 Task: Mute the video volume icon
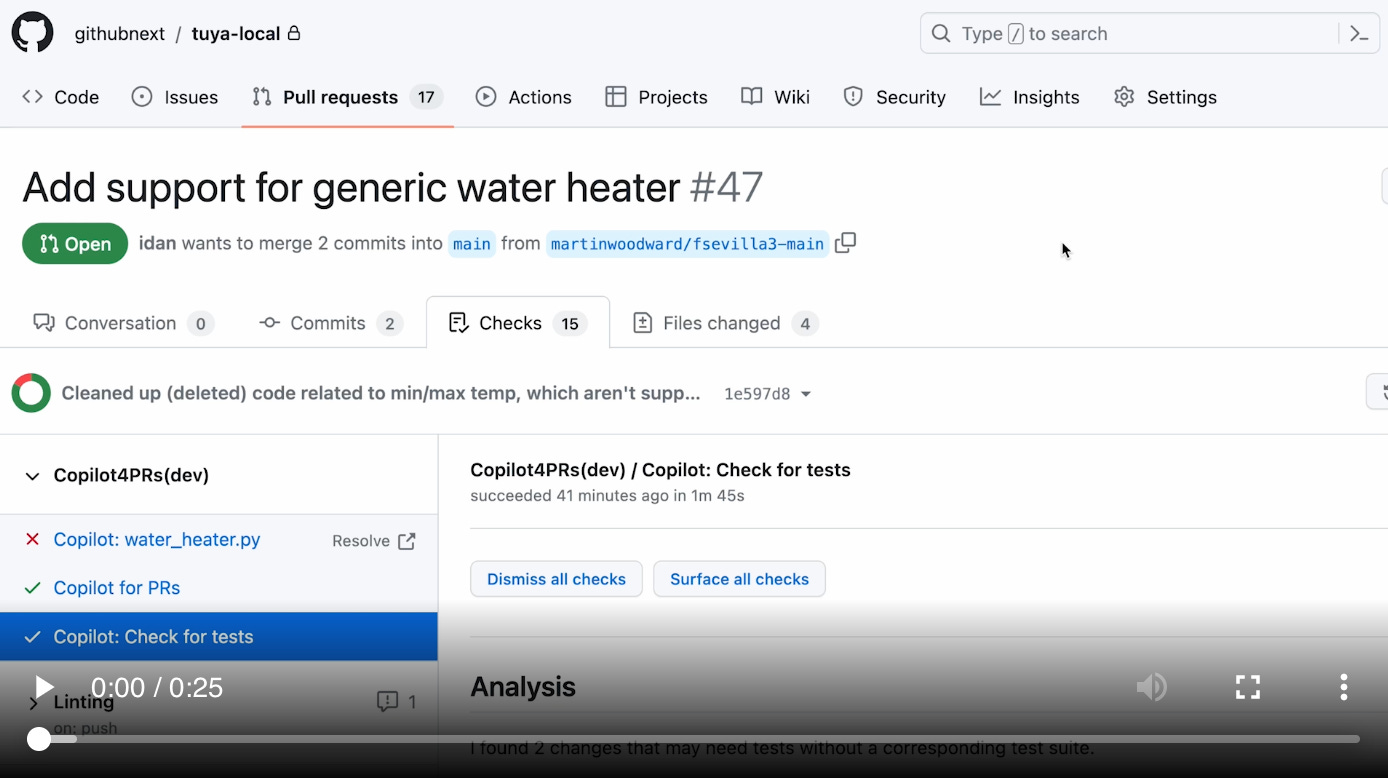coord(1151,687)
